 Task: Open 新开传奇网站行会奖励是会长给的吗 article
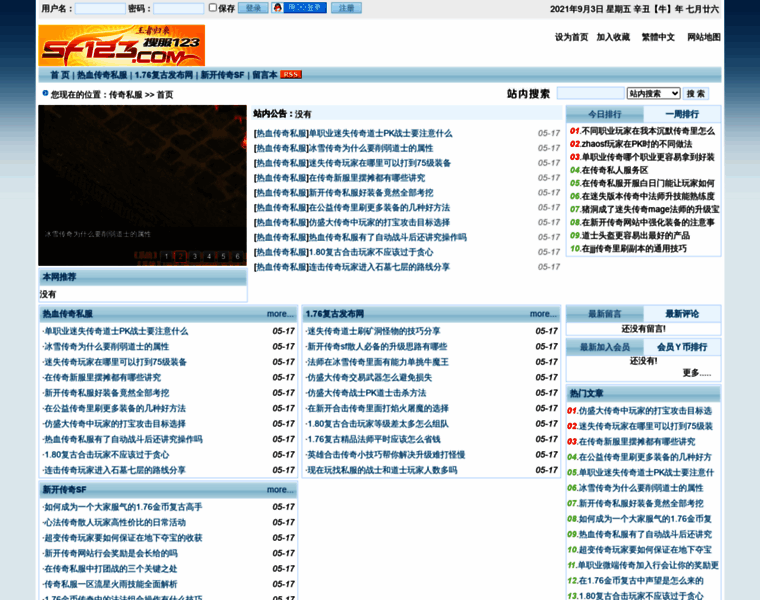[x=110, y=553]
